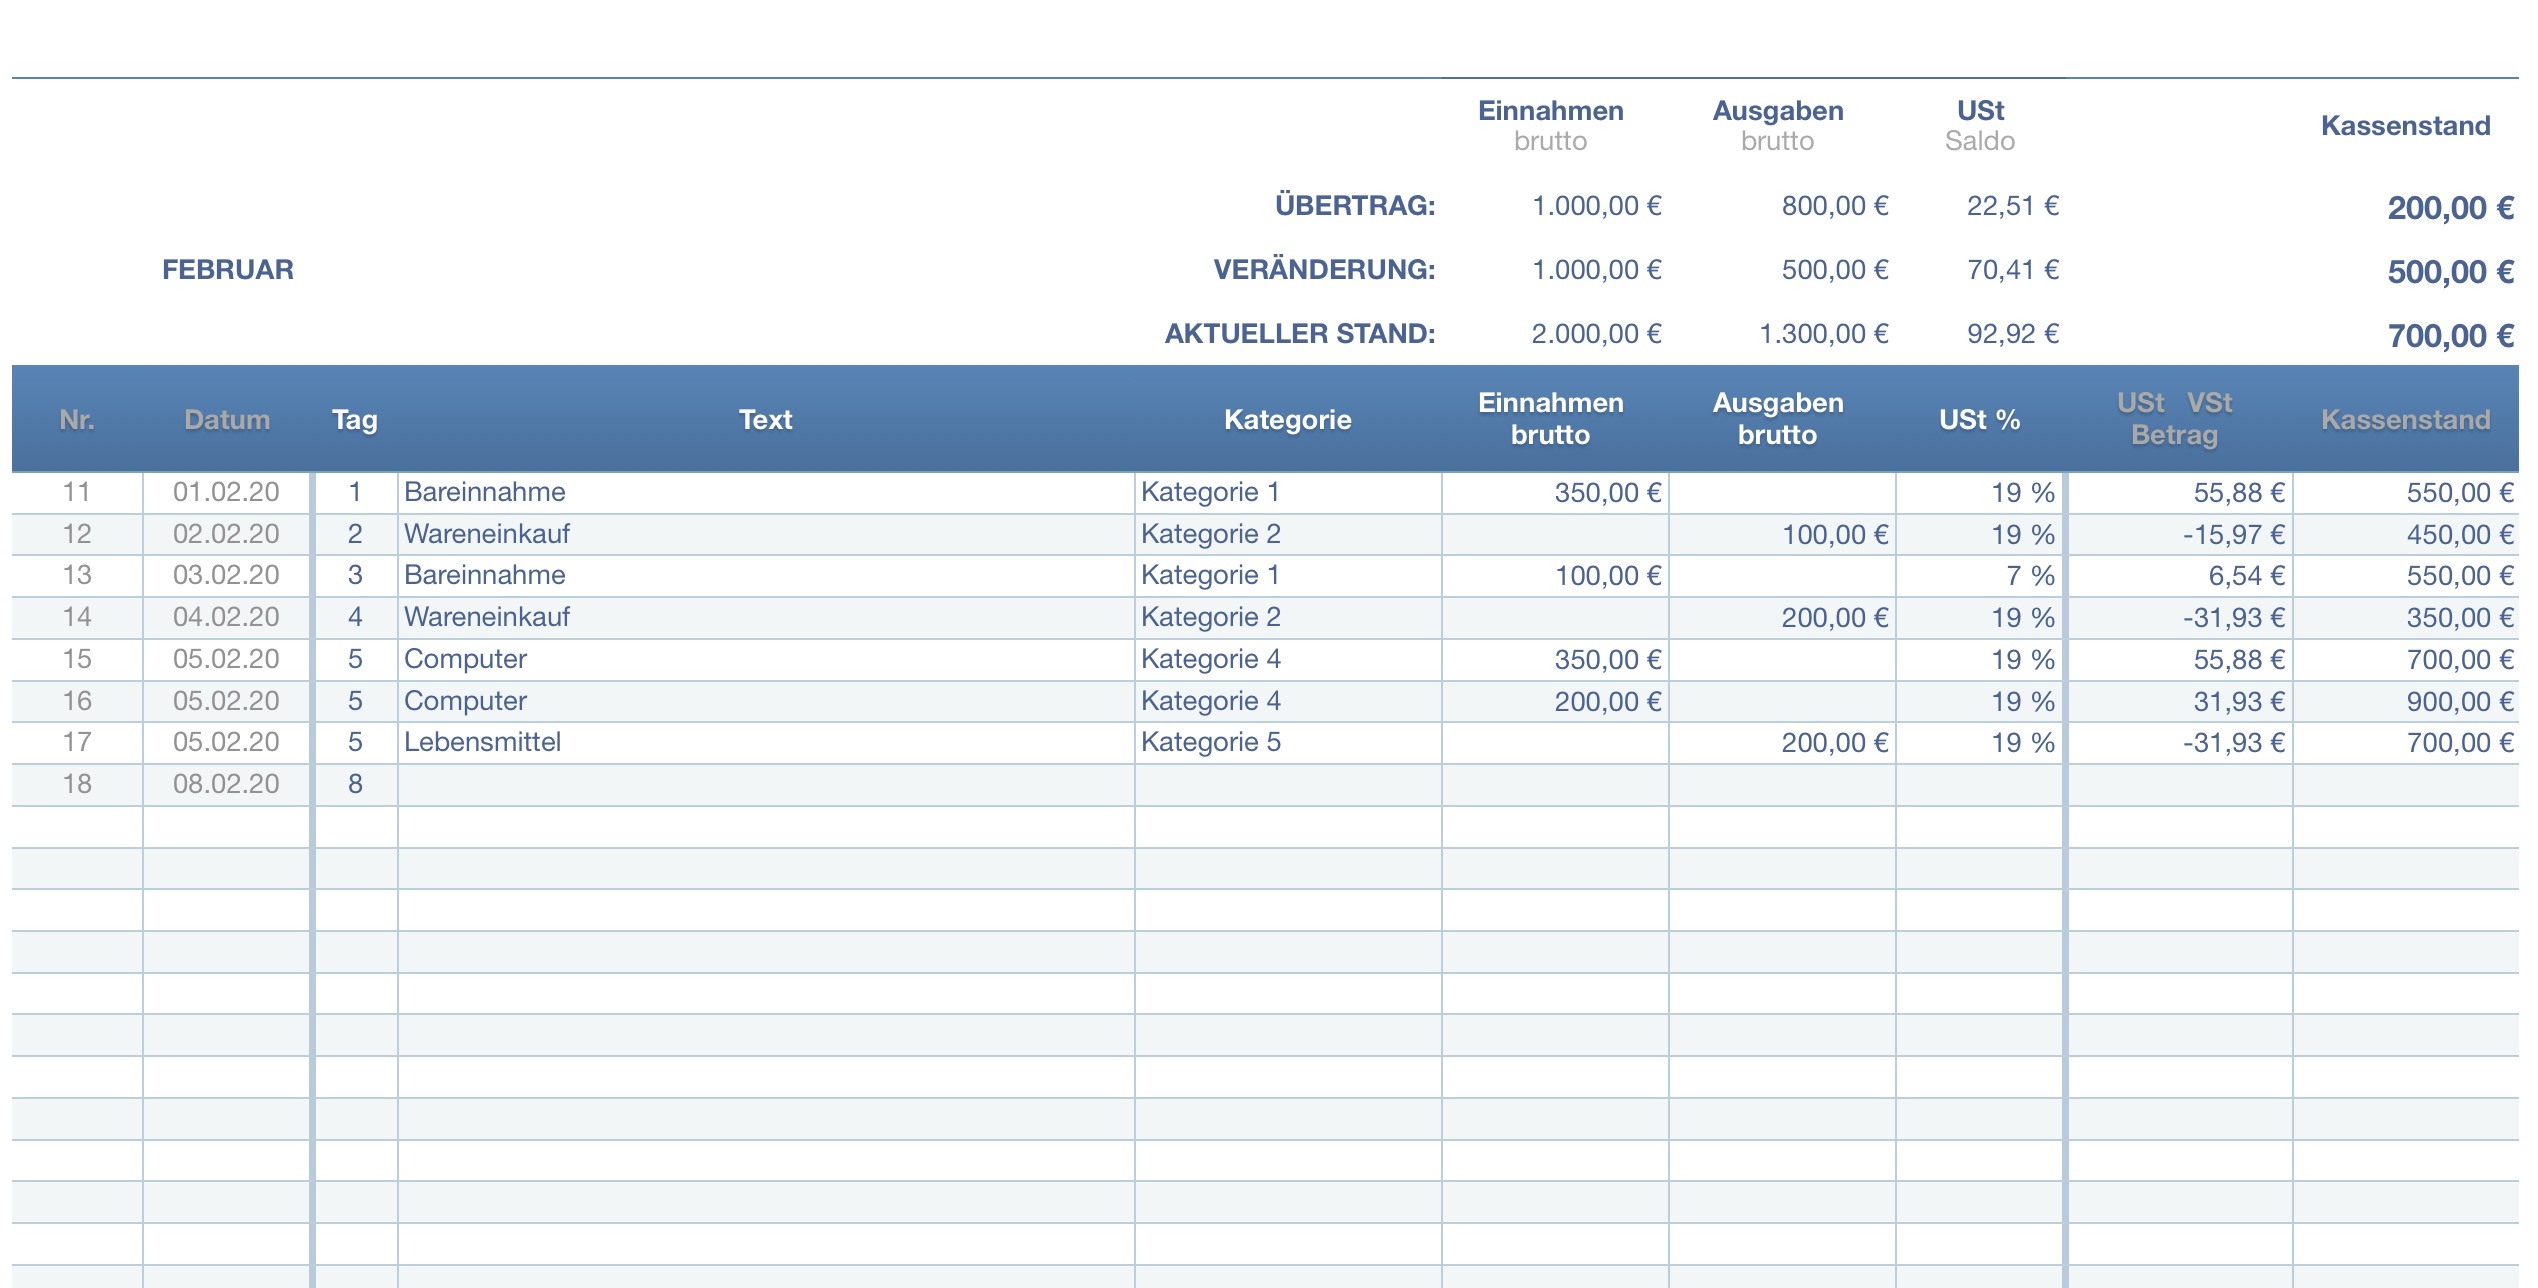Select Text cell of row 18
The image size is (2538, 1288).
click(x=765, y=784)
